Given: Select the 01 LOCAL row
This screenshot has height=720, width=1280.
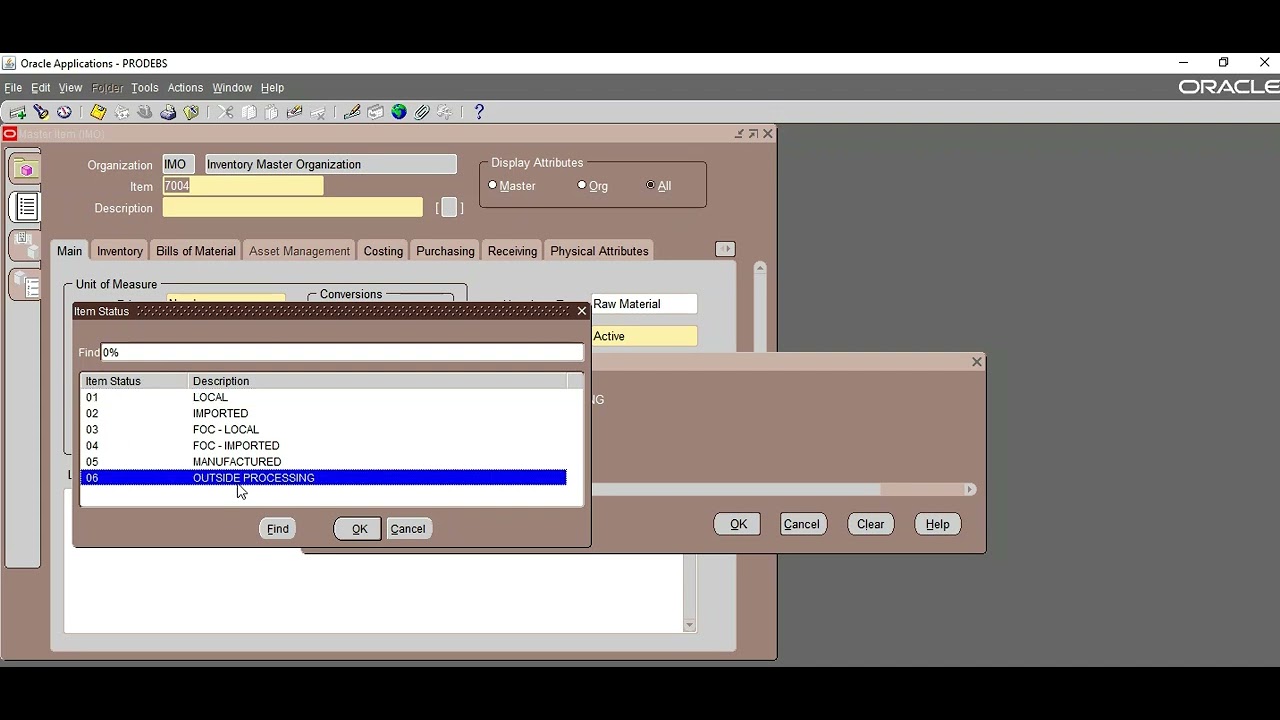Looking at the screenshot, I should pyautogui.click(x=323, y=397).
